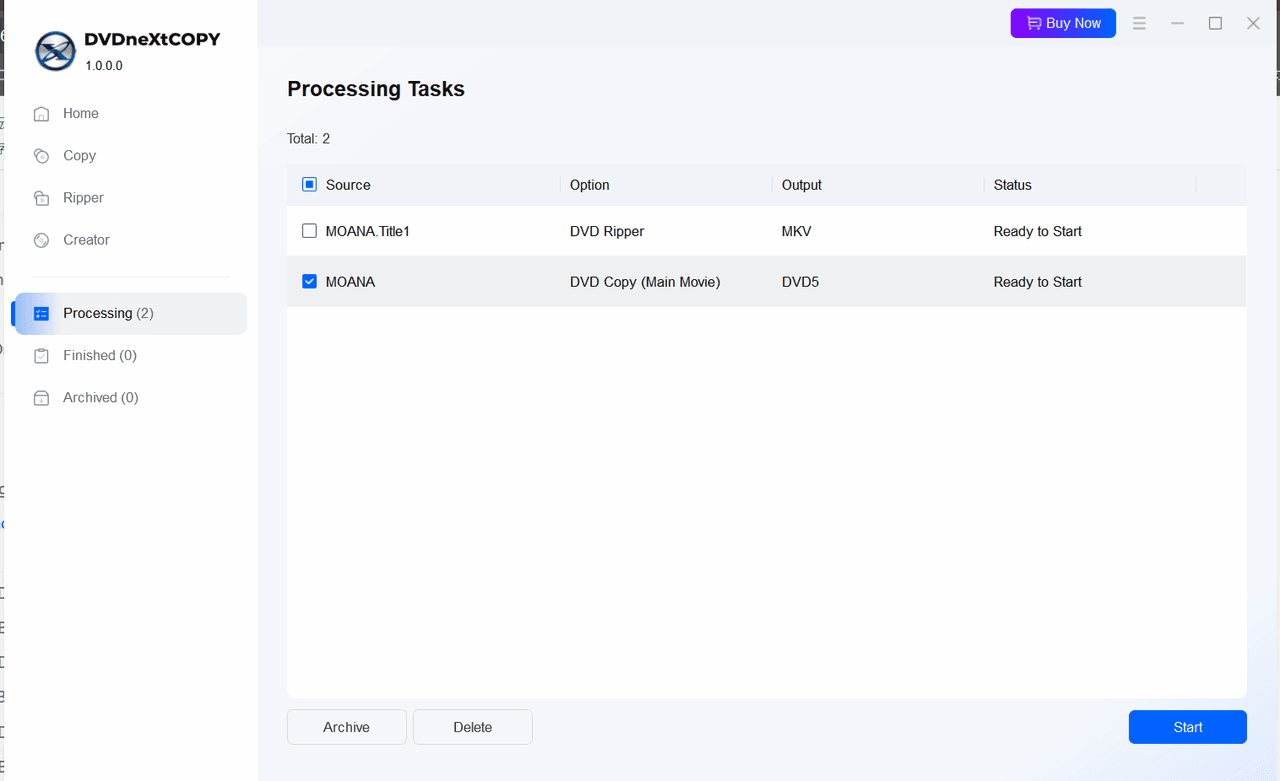This screenshot has width=1280, height=781.
Task: Maximize the DVDneXtCOPY window
Action: pyautogui.click(x=1215, y=23)
